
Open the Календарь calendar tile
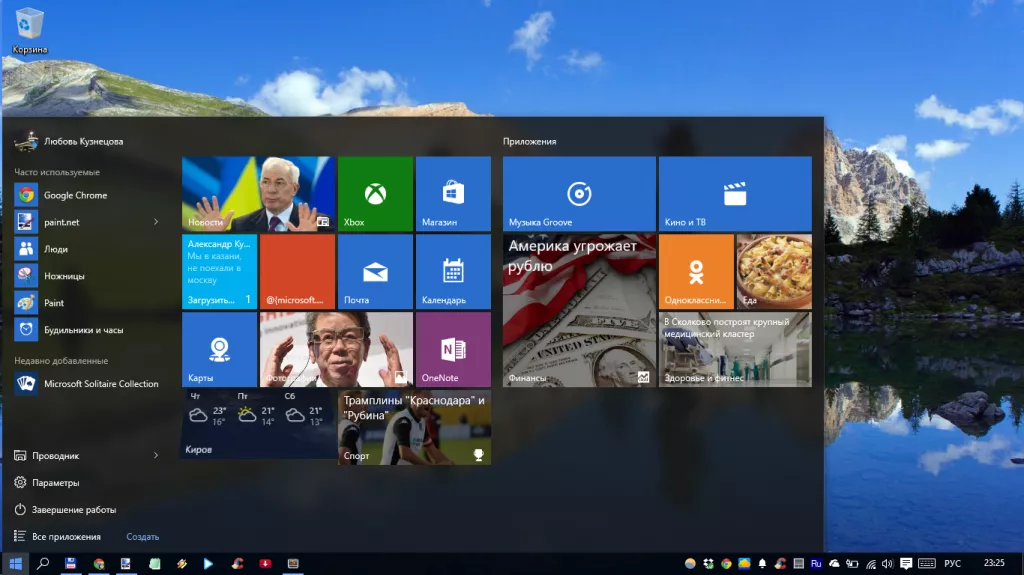tap(453, 271)
